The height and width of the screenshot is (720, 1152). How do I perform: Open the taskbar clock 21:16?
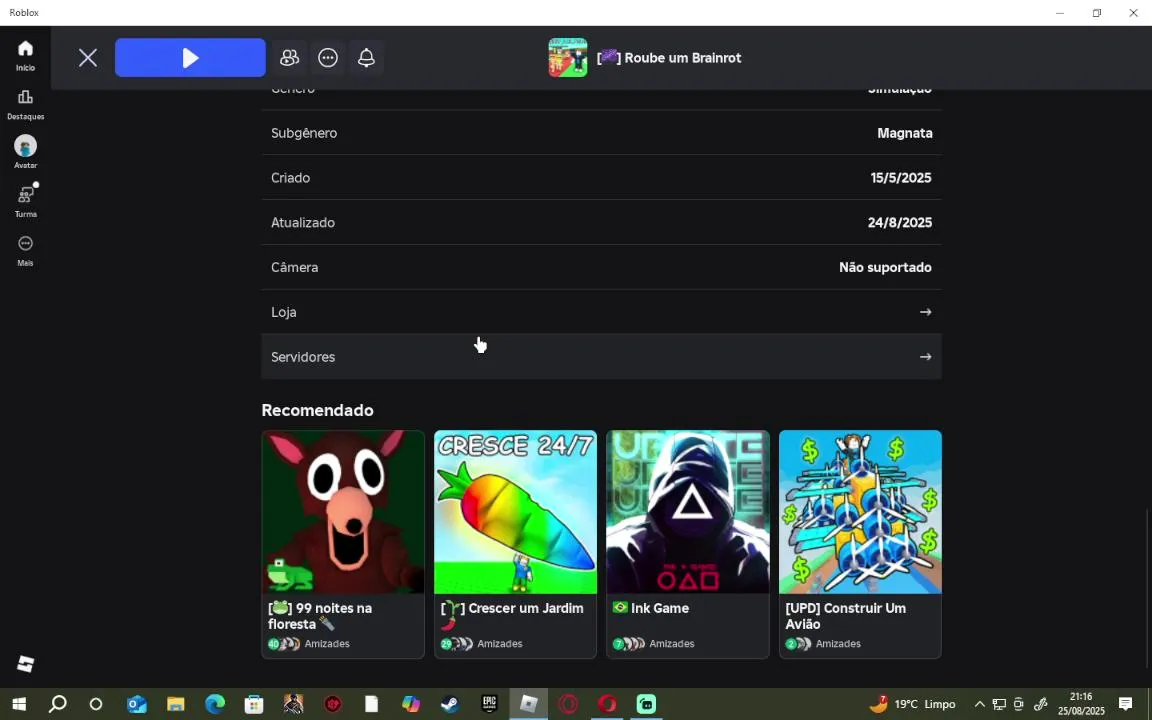coord(1081,705)
